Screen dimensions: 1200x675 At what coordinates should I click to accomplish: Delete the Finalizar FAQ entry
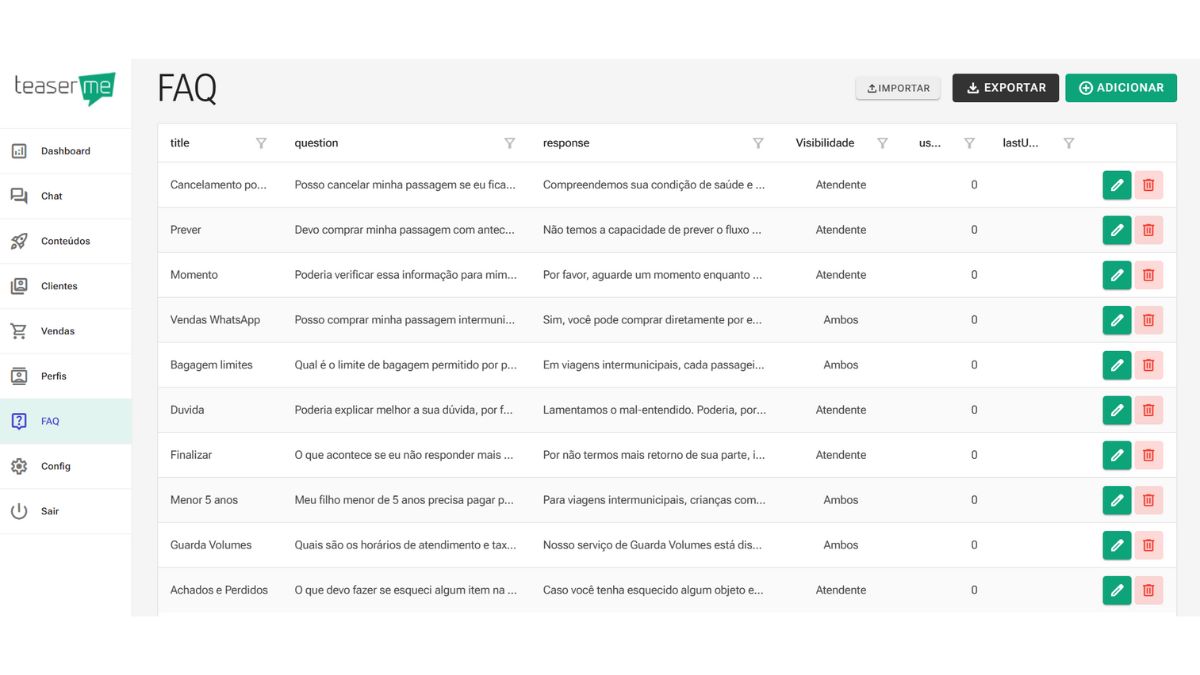click(1149, 455)
